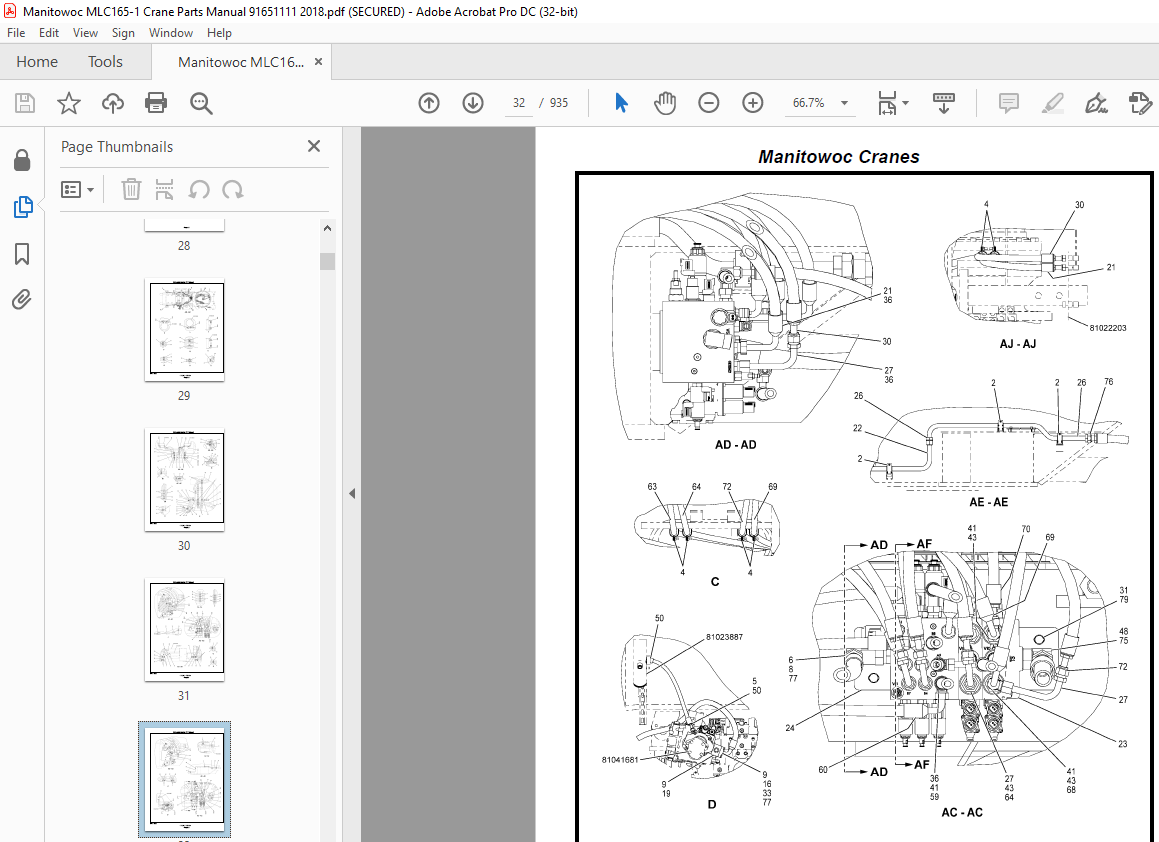Image resolution: width=1159 pixels, height=842 pixels.
Task: Click the page number field showing 32
Action: pyautogui.click(x=519, y=103)
